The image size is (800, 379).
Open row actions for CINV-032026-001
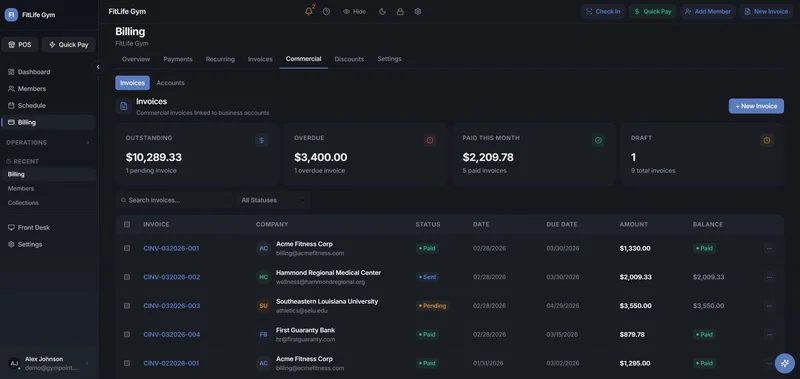pos(769,248)
